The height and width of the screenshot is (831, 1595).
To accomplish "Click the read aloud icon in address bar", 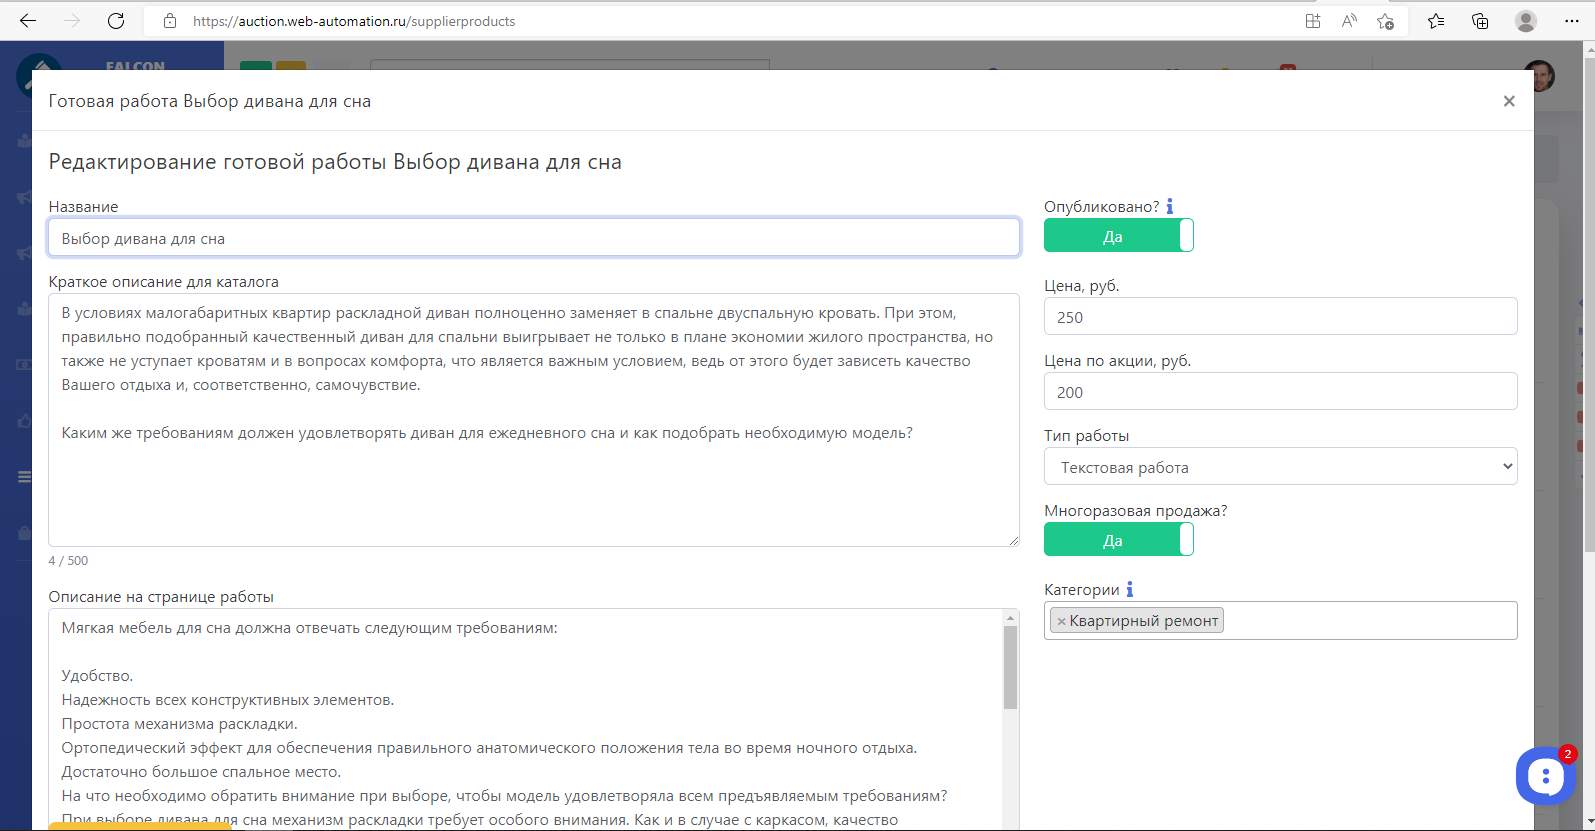I will click(x=1349, y=21).
